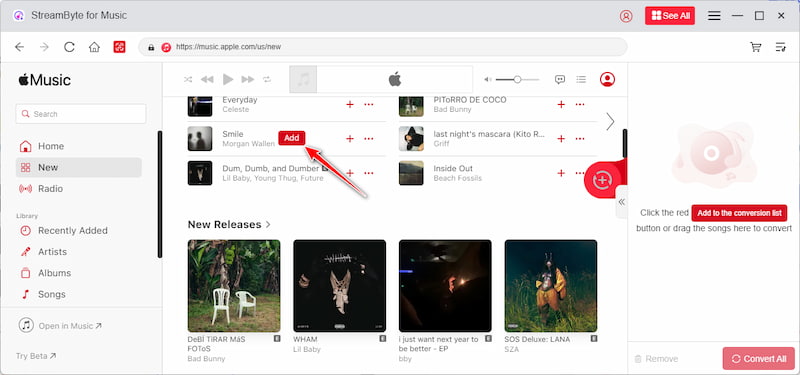
Task: Open more options for Dum, Dumb, and Dumber
Action: [x=369, y=173]
